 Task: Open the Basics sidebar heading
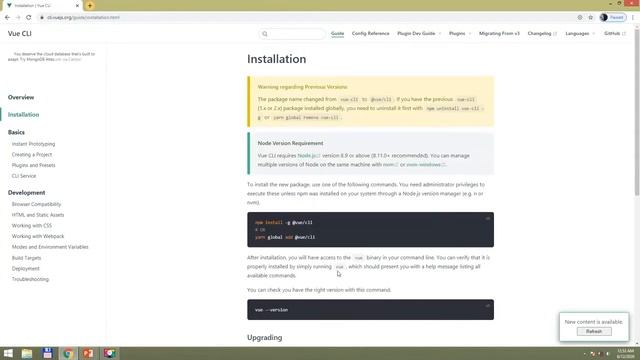16,132
